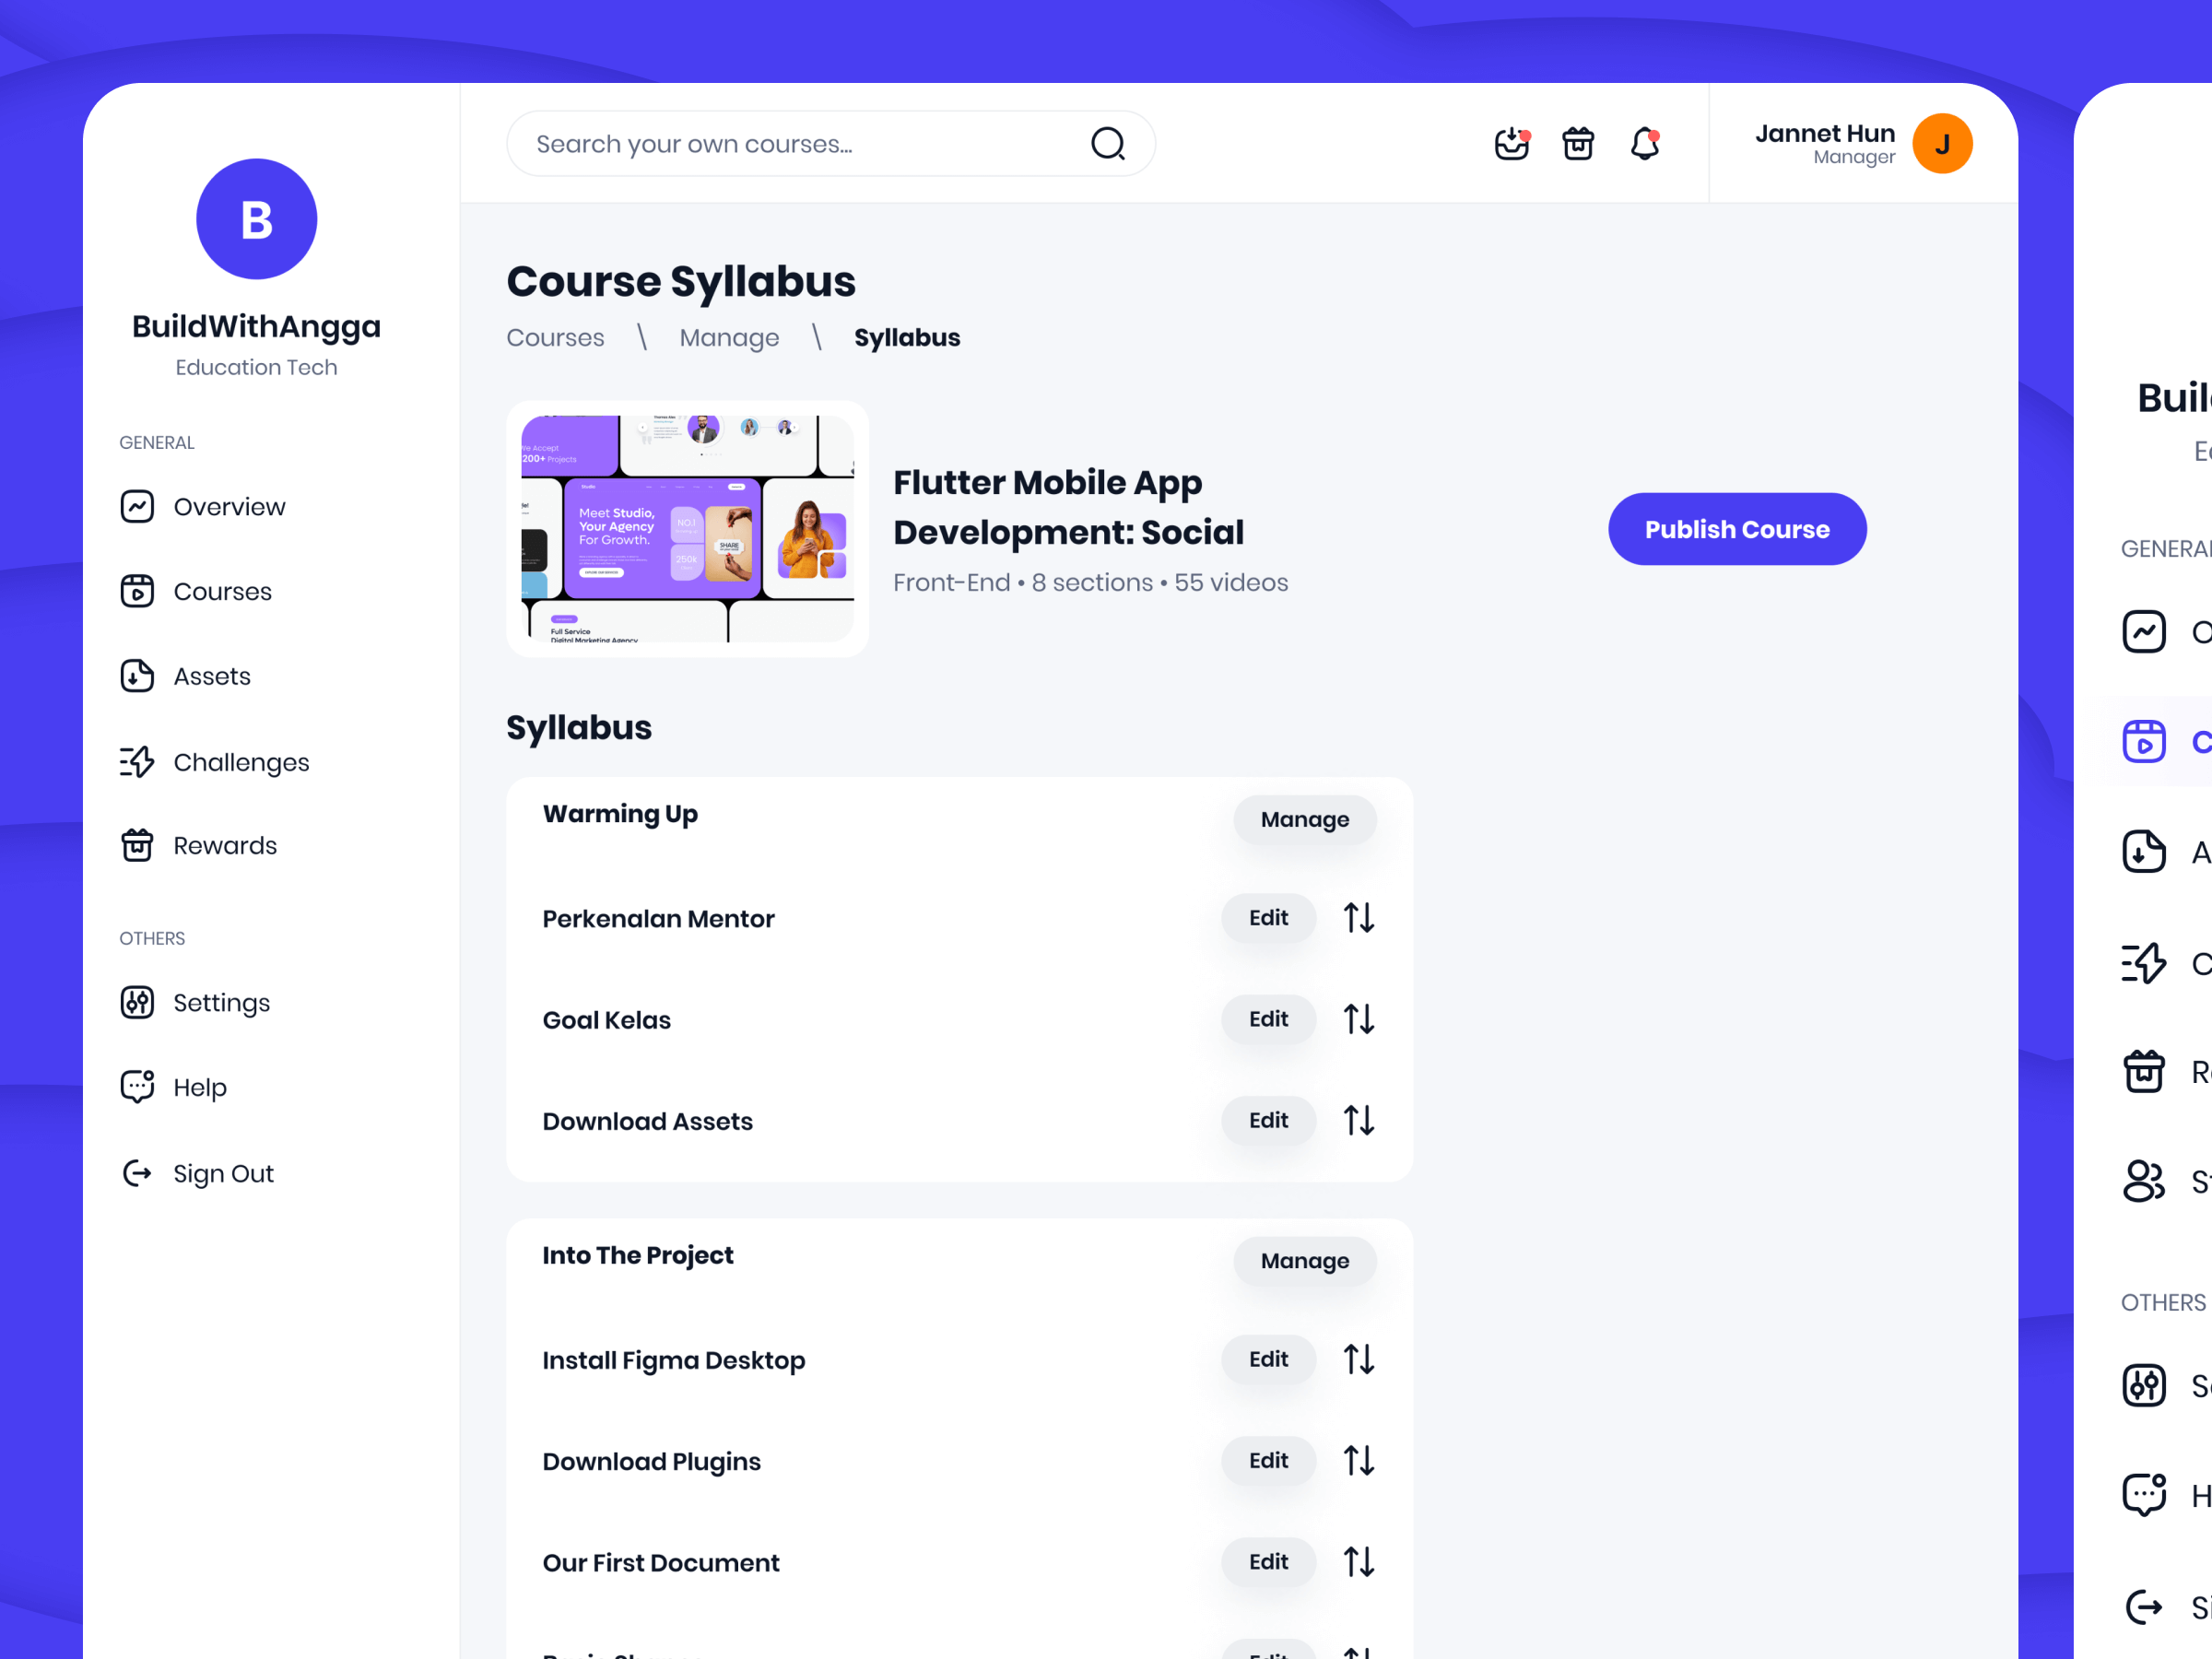Edit the Goal Kelas lesson
This screenshot has width=2212, height=1659.
1268,1019
